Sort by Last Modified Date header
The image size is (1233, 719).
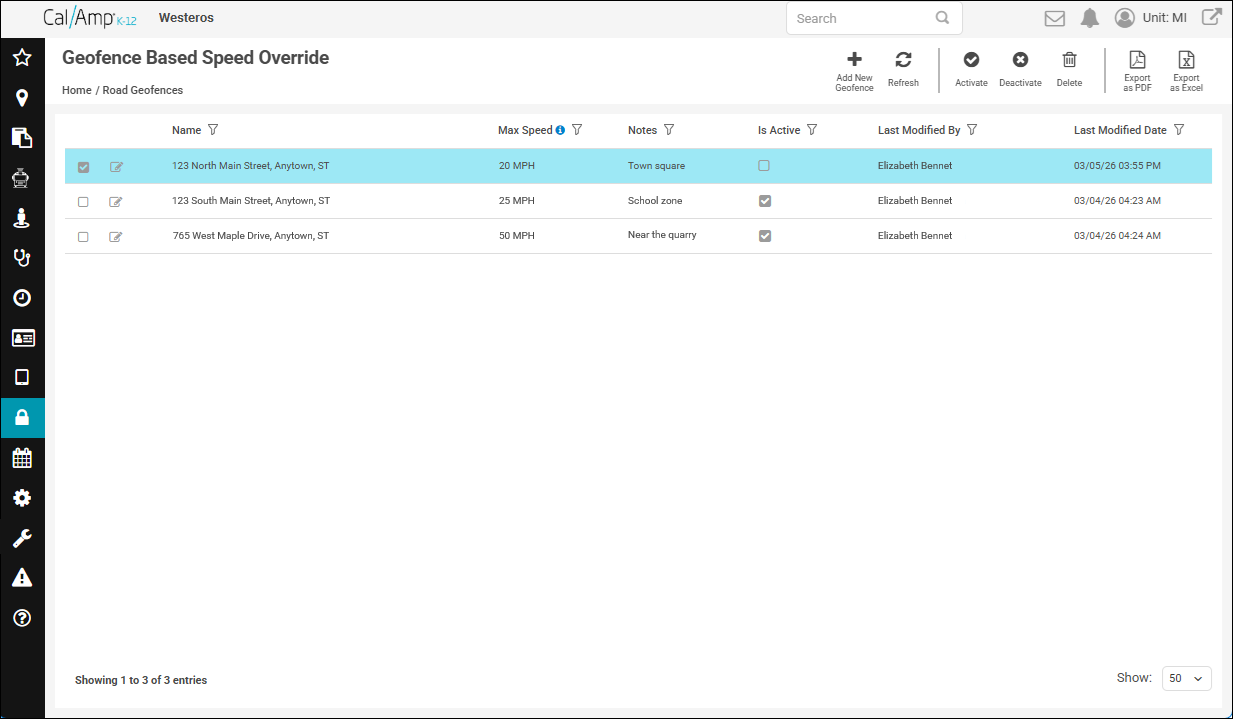point(1120,130)
